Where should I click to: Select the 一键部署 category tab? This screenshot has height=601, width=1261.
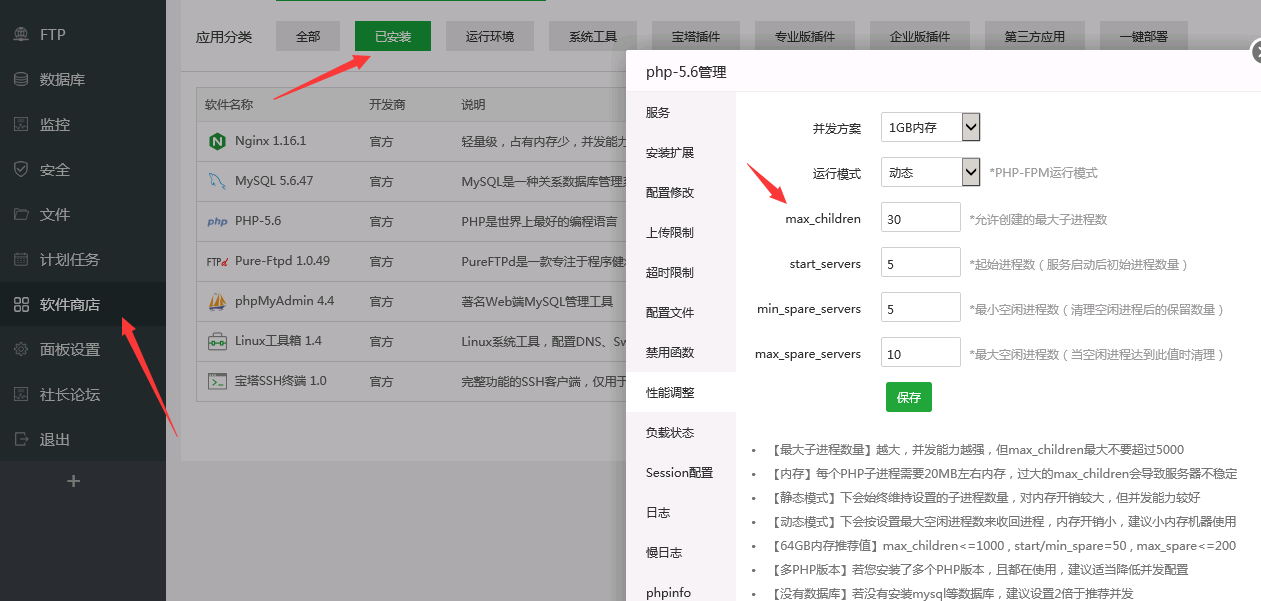point(1144,36)
